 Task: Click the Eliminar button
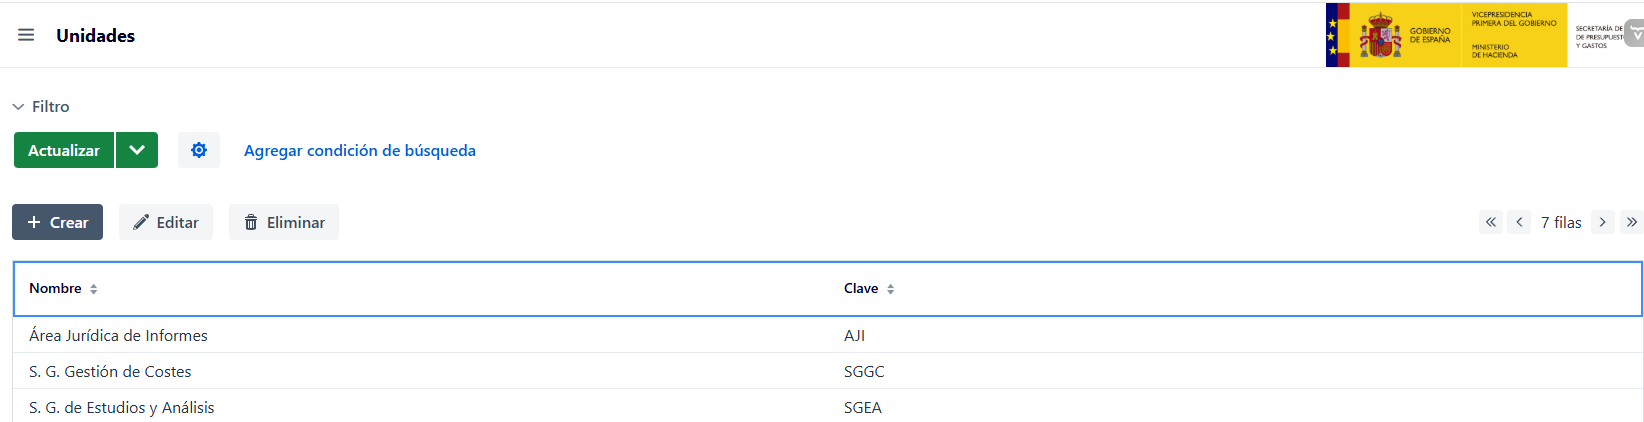[284, 222]
